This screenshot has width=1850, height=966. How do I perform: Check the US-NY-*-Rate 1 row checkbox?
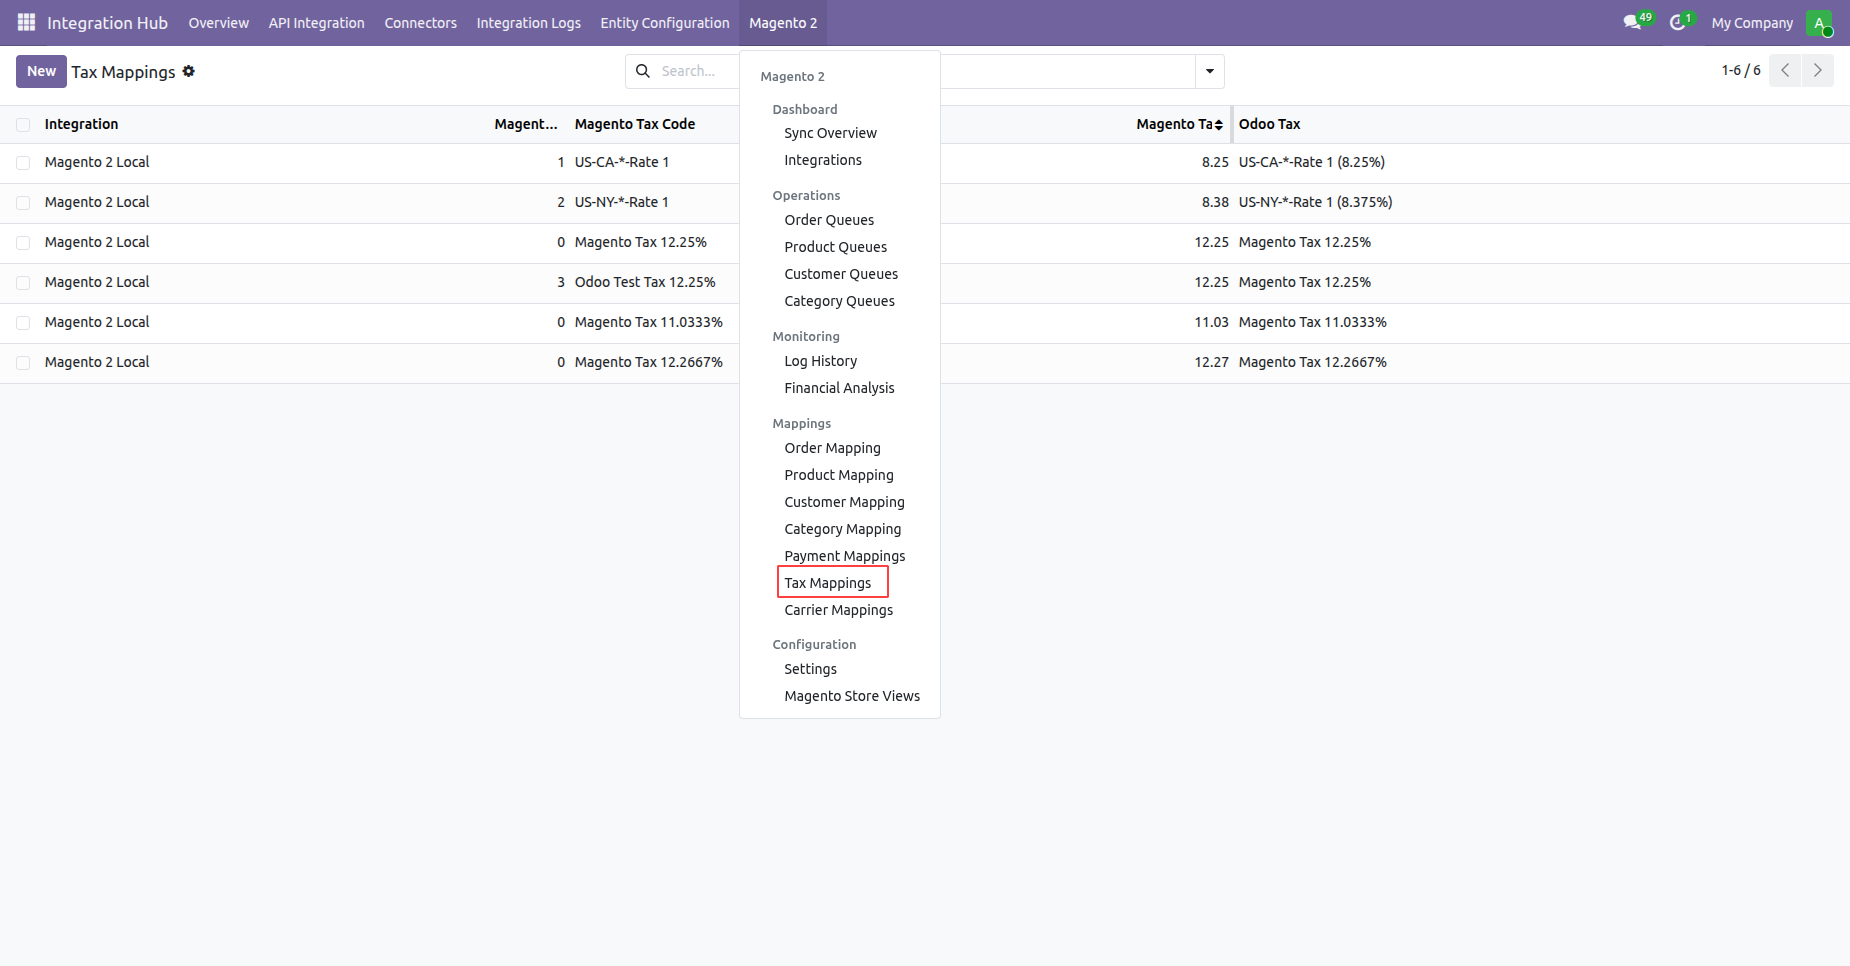point(23,203)
